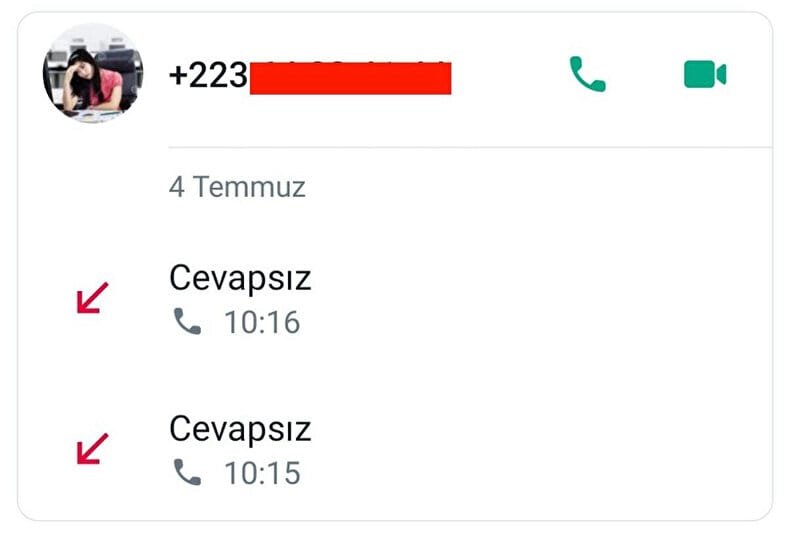The width and height of the screenshot is (789, 533).
Task: Click blank area between call and video icons
Action: 645,74
